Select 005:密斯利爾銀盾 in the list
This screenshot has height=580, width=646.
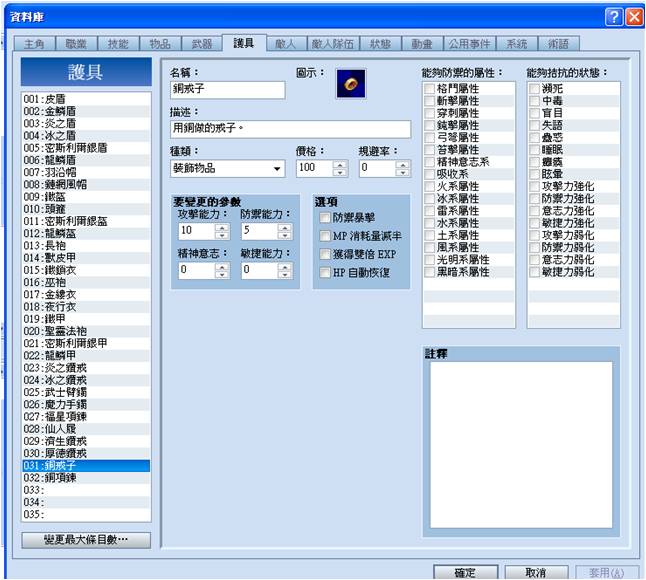tap(86, 148)
